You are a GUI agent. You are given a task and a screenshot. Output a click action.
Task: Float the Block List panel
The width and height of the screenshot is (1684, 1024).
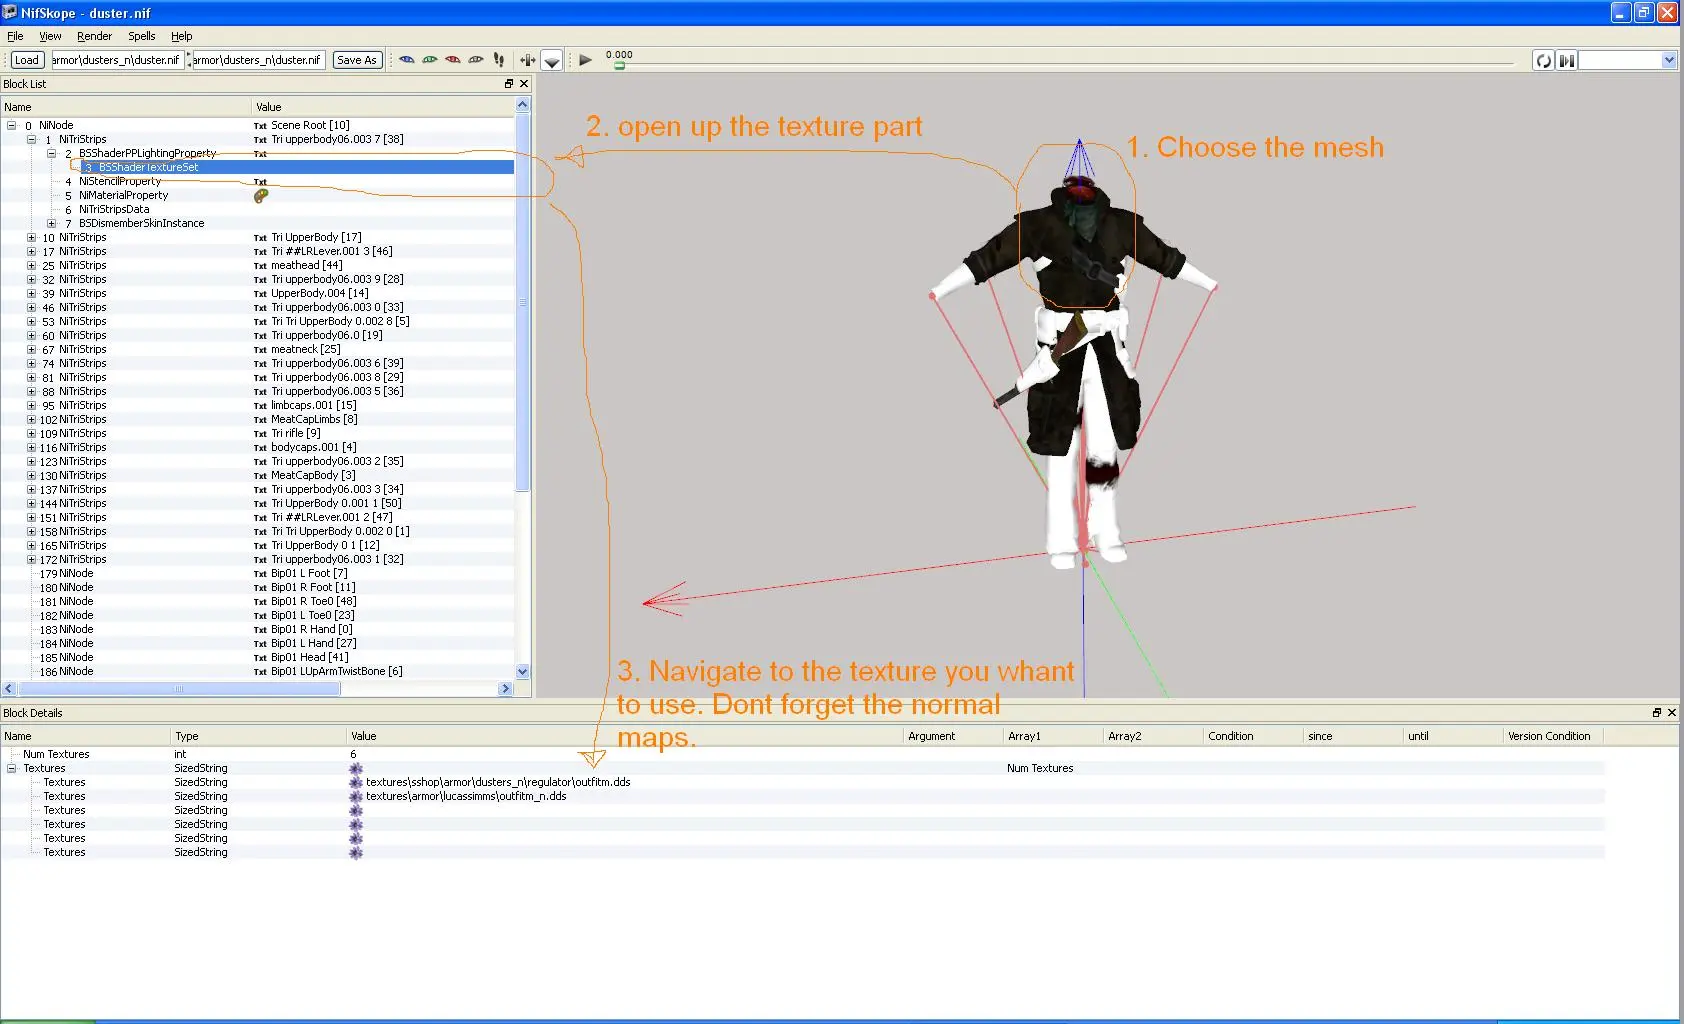click(x=508, y=84)
